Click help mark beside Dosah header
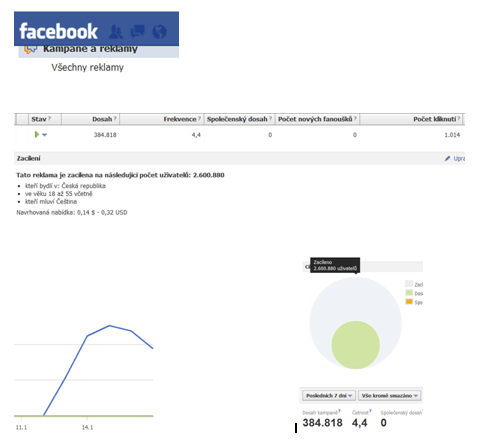The width and height of the screenshot is (478, 444). [115, 118]
